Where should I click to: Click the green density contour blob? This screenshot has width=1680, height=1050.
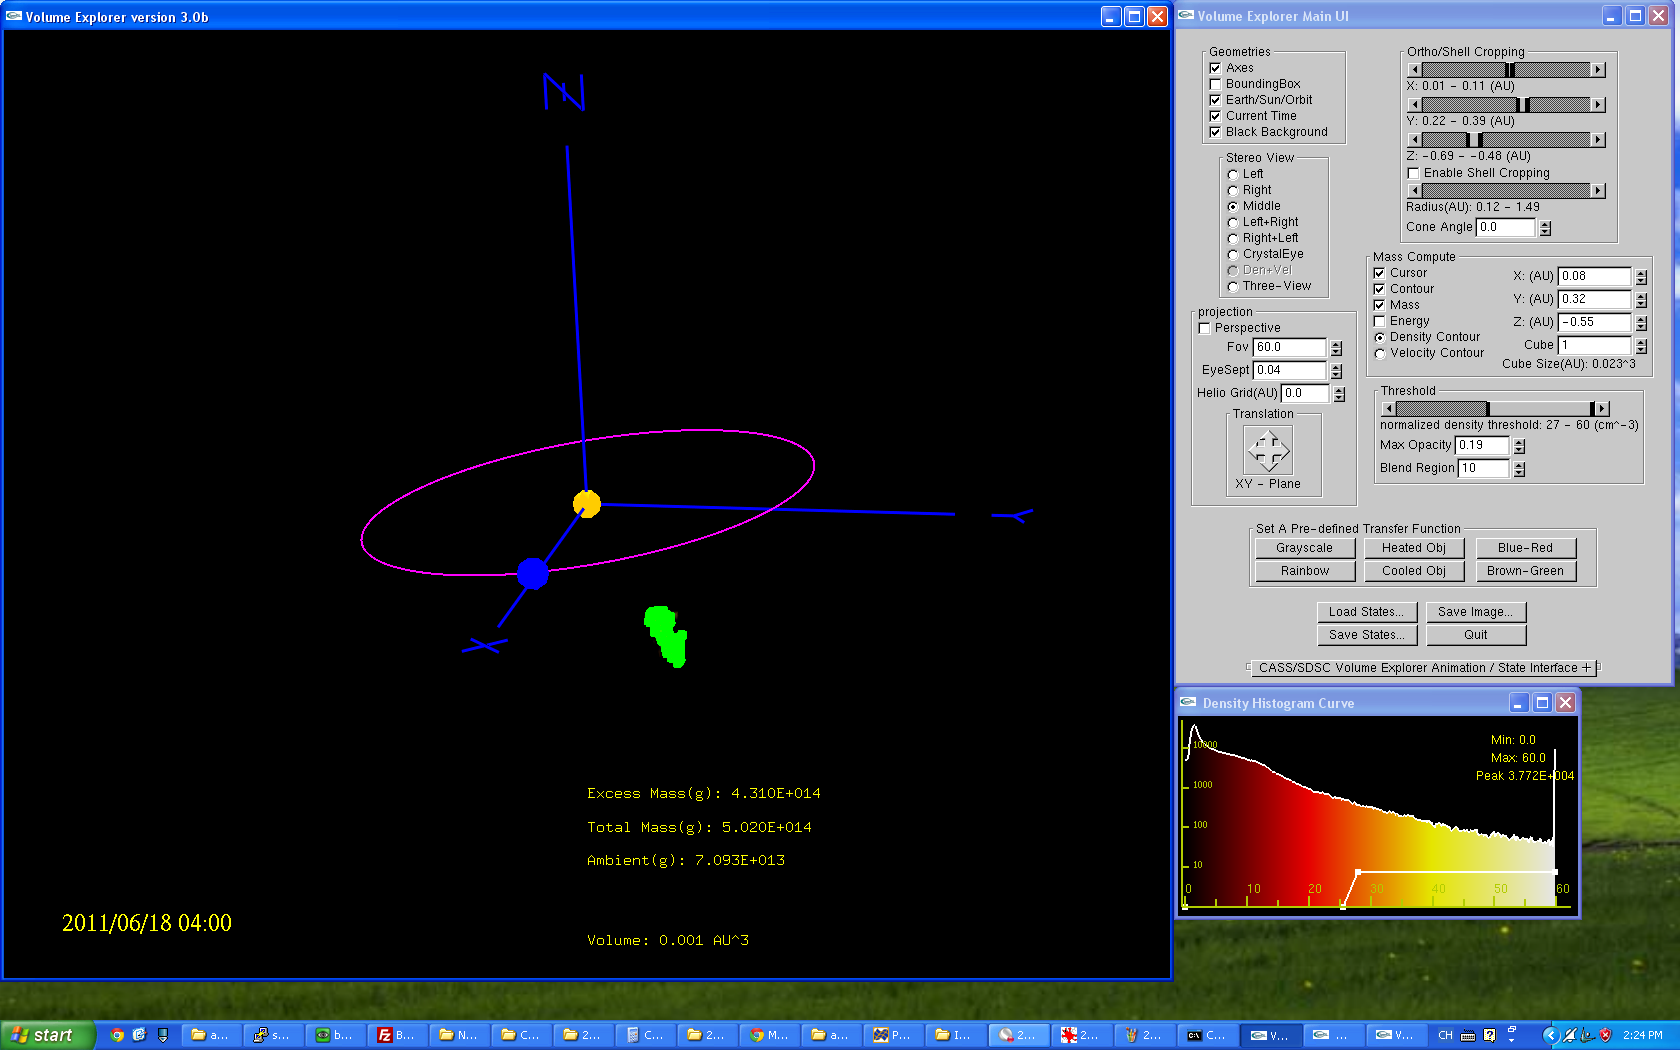tap(666, 635)
